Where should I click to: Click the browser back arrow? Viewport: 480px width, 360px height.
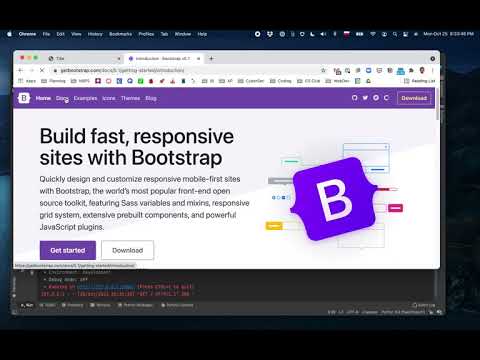(x=20, y=70)
